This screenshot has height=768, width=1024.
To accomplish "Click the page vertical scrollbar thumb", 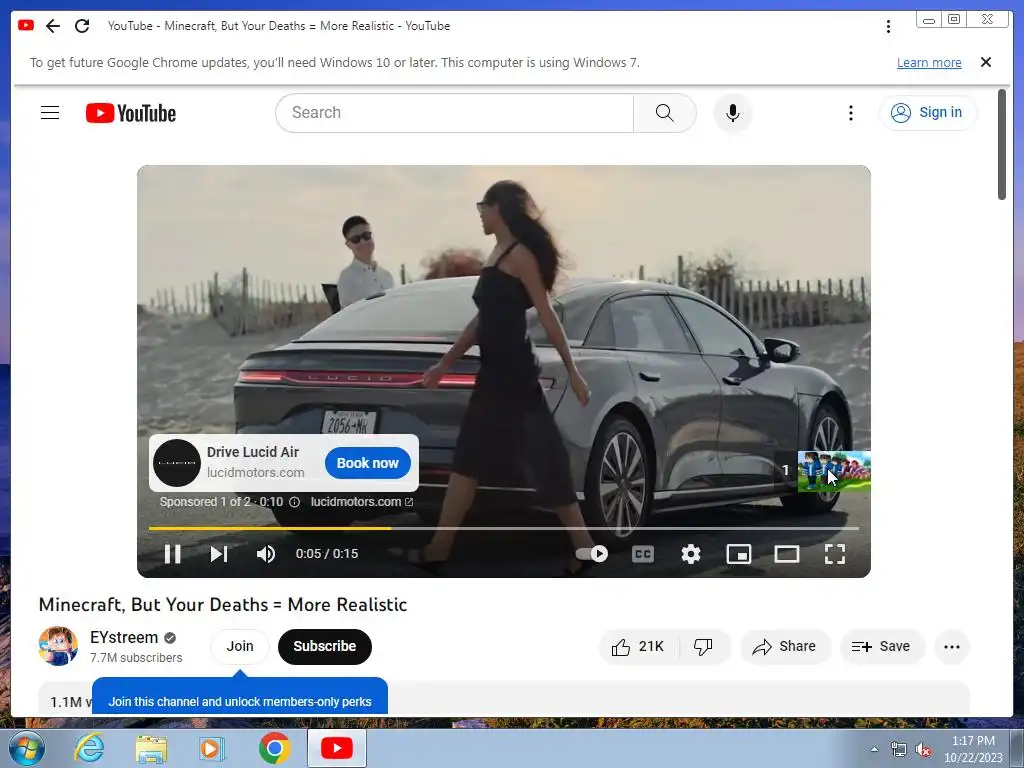I will click(1002, 145).
